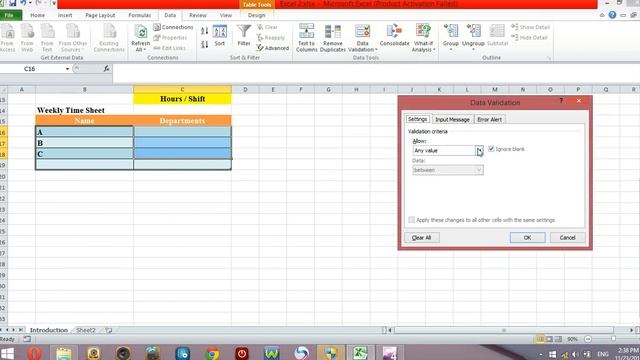Select the Weekly Time Sheet cell

click(84, 110)
